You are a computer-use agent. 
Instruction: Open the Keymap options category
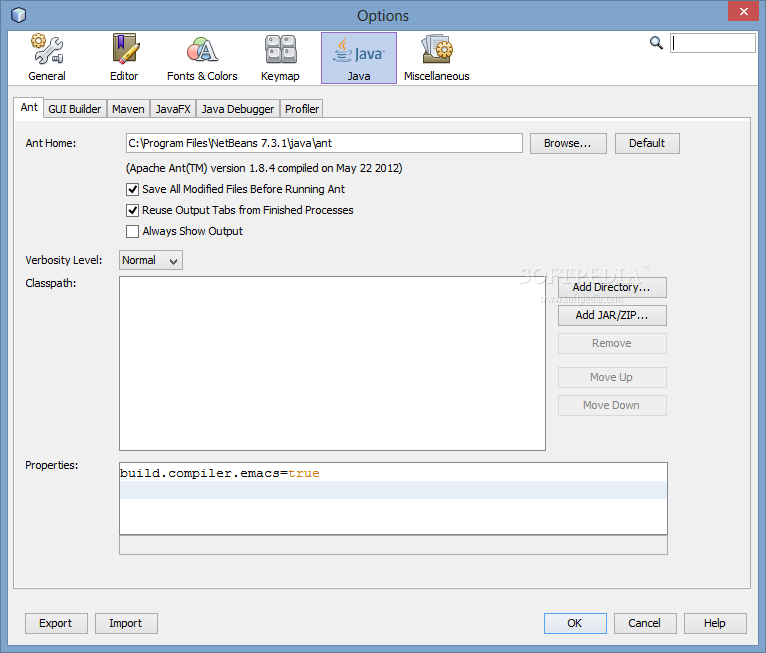(280, 58)
